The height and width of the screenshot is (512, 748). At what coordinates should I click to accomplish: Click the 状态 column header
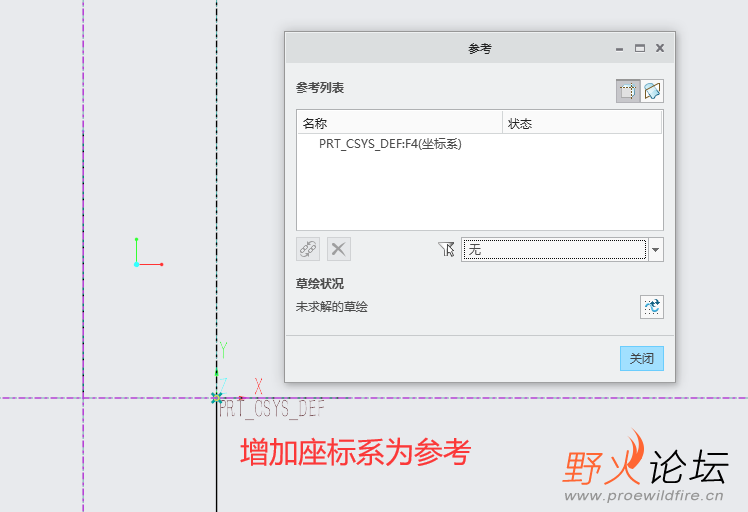pos(582,124)
